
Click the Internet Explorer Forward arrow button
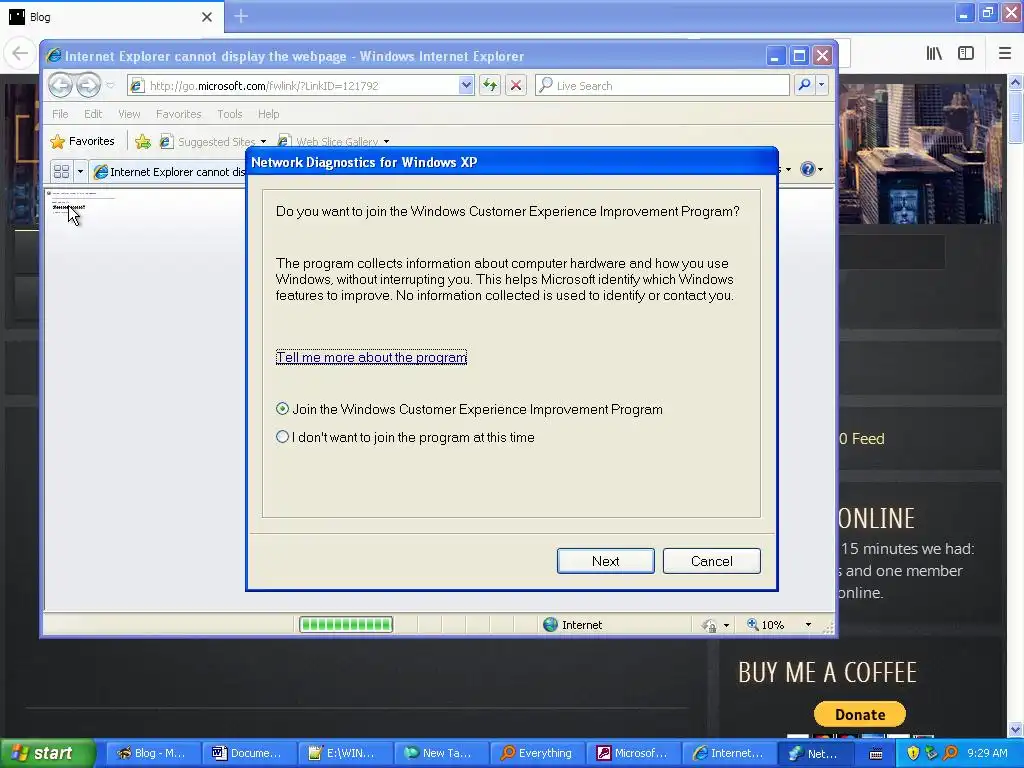click(x=88, y=85)
